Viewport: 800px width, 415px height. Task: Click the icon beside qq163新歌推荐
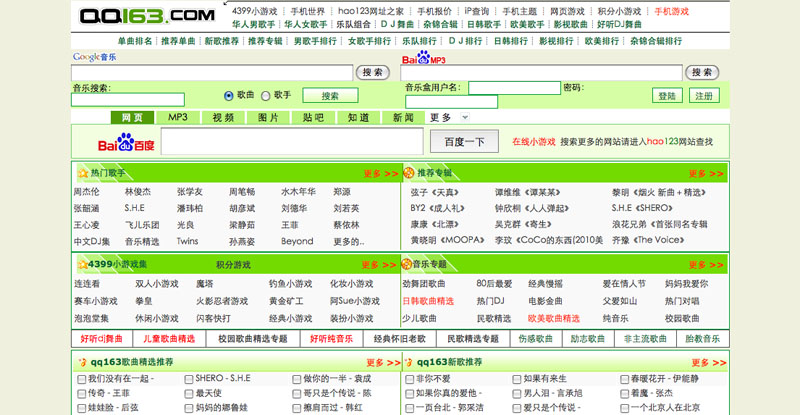pos(408,362)
